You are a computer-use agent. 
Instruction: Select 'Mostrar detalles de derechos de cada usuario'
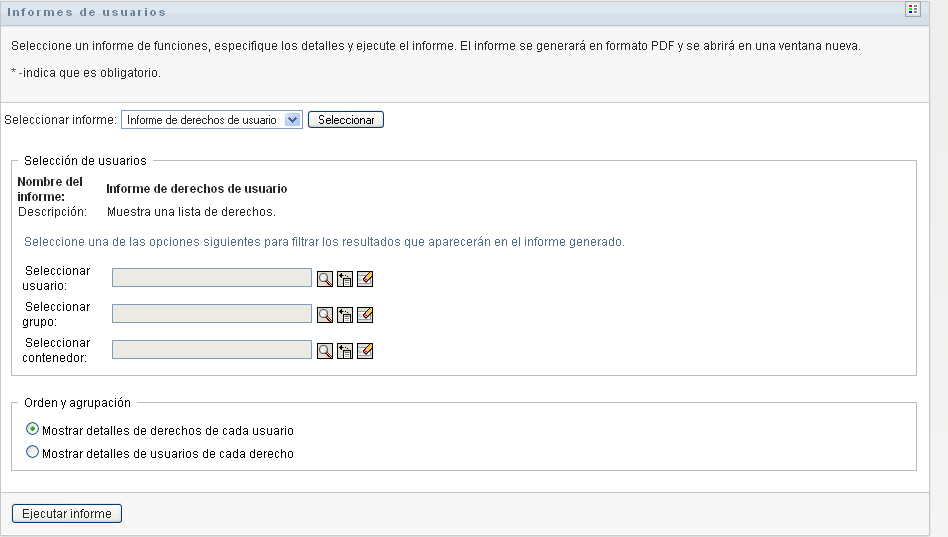pyautogui.click(x=33, y=430)
